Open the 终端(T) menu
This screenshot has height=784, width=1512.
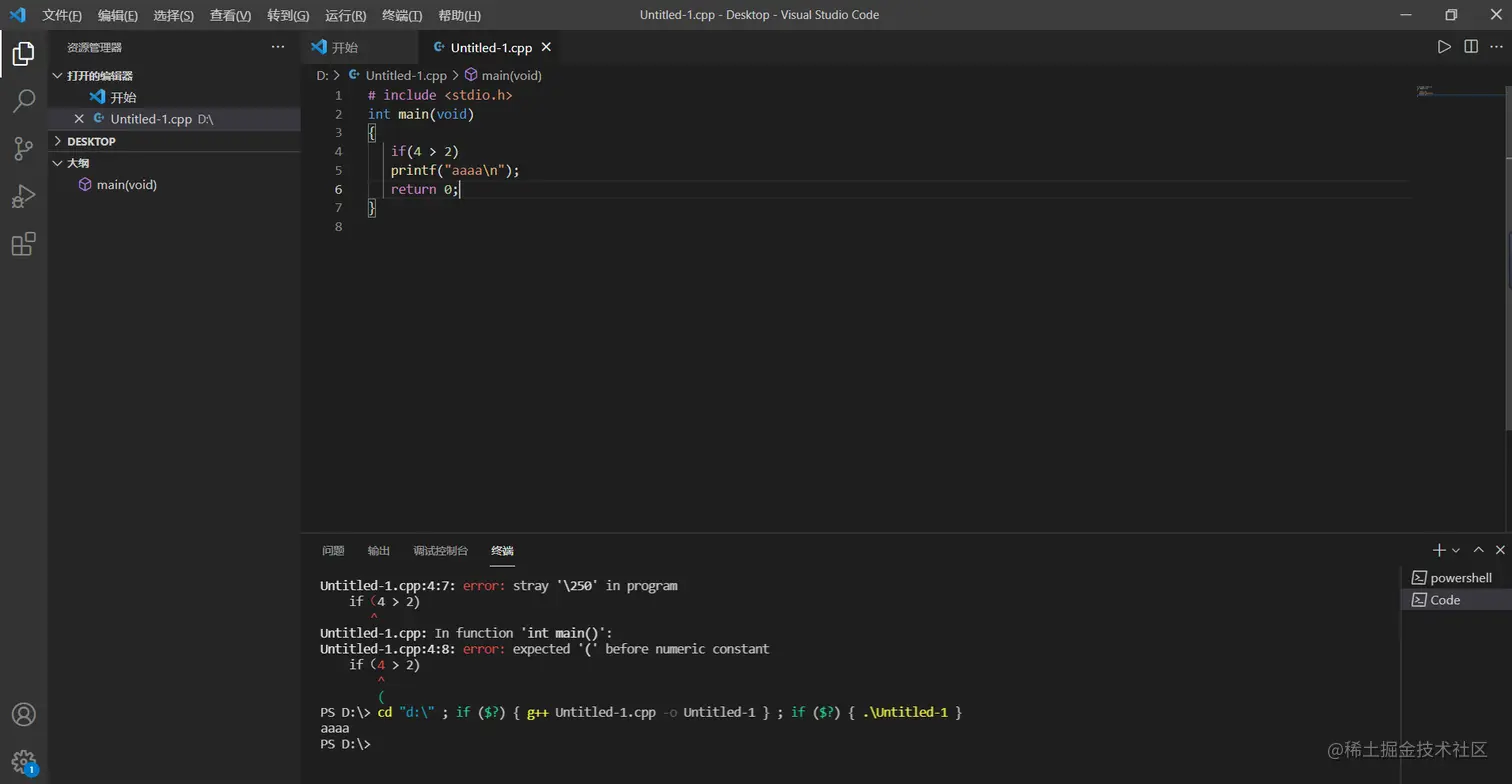402,15
